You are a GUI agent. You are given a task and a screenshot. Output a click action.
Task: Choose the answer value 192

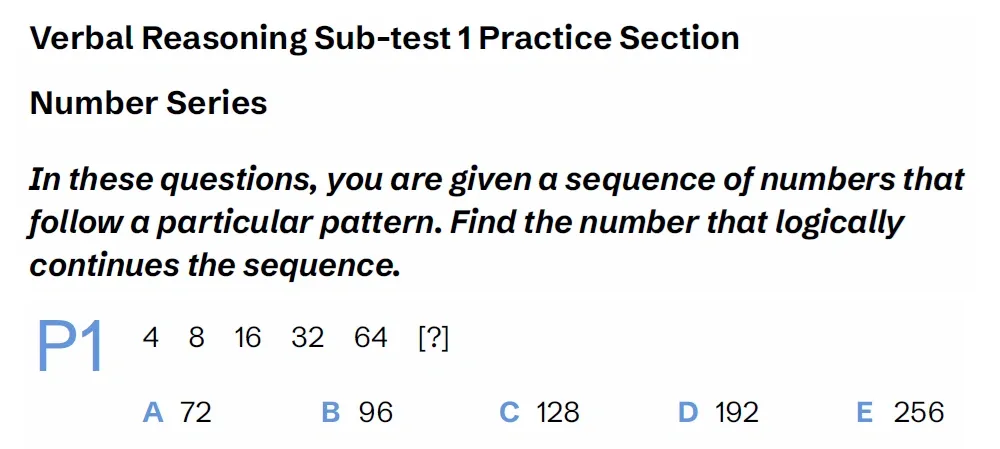pos(737,412)
